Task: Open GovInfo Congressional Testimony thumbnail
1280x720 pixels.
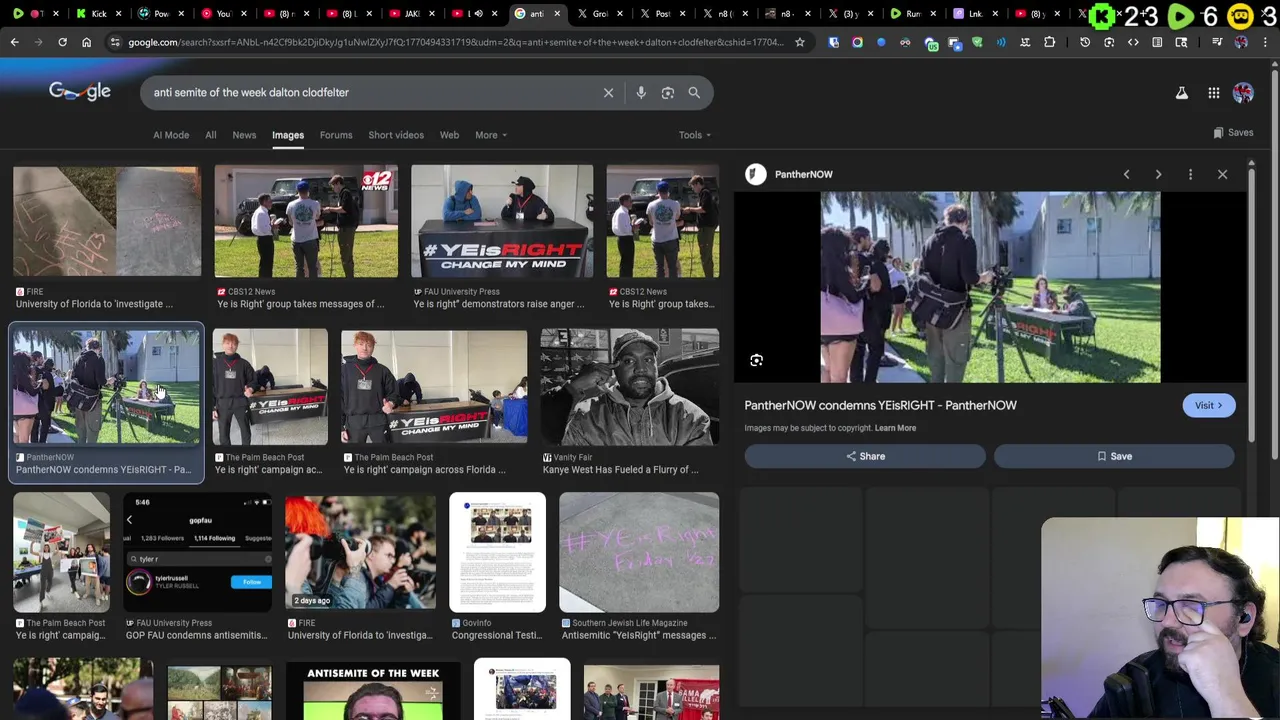Action: click(497, 551)
